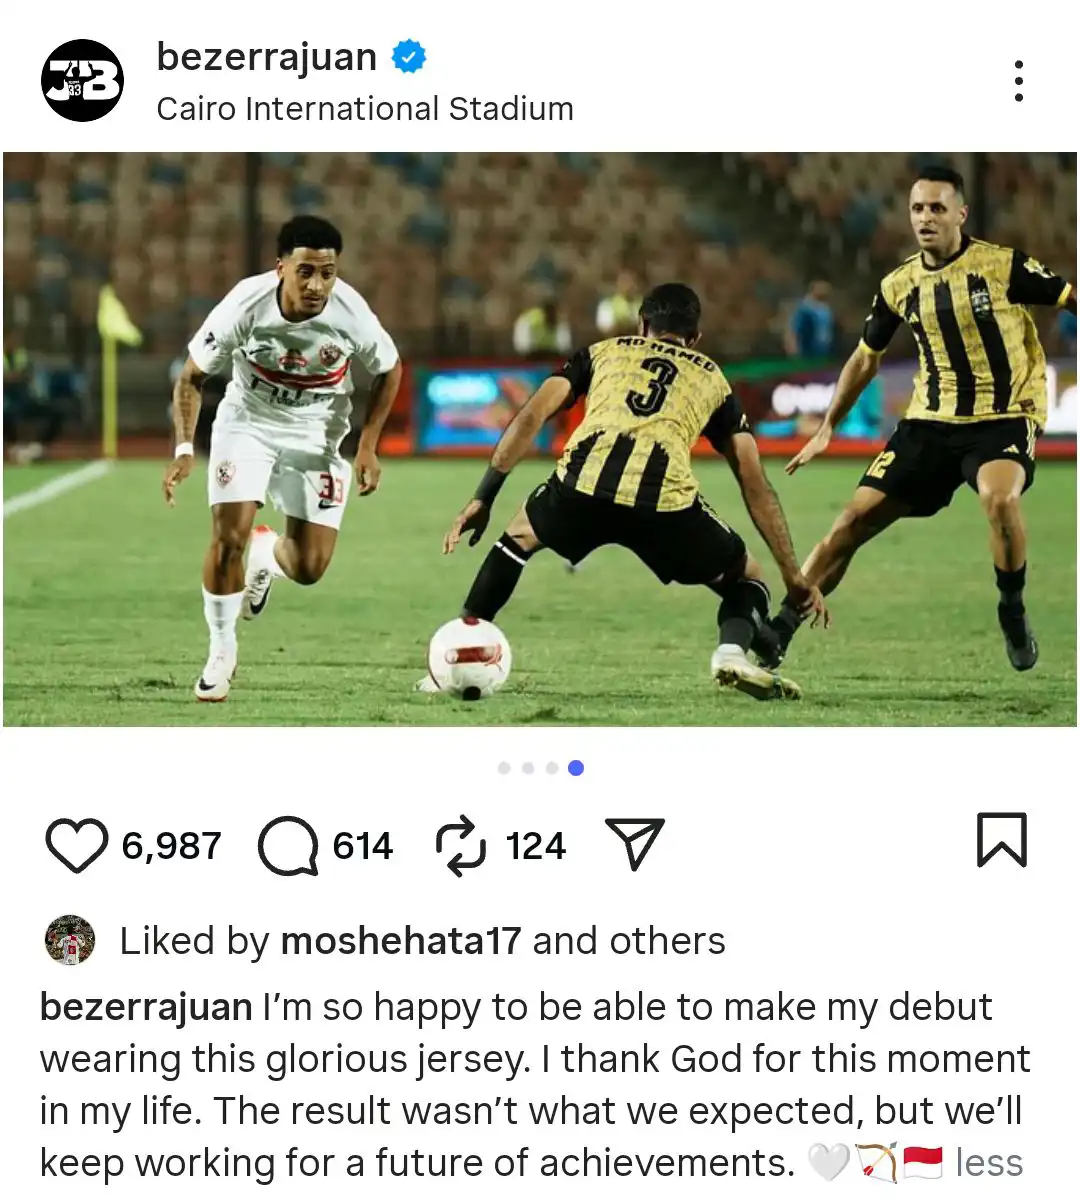Like the post with heart icon

coord(77,846)
